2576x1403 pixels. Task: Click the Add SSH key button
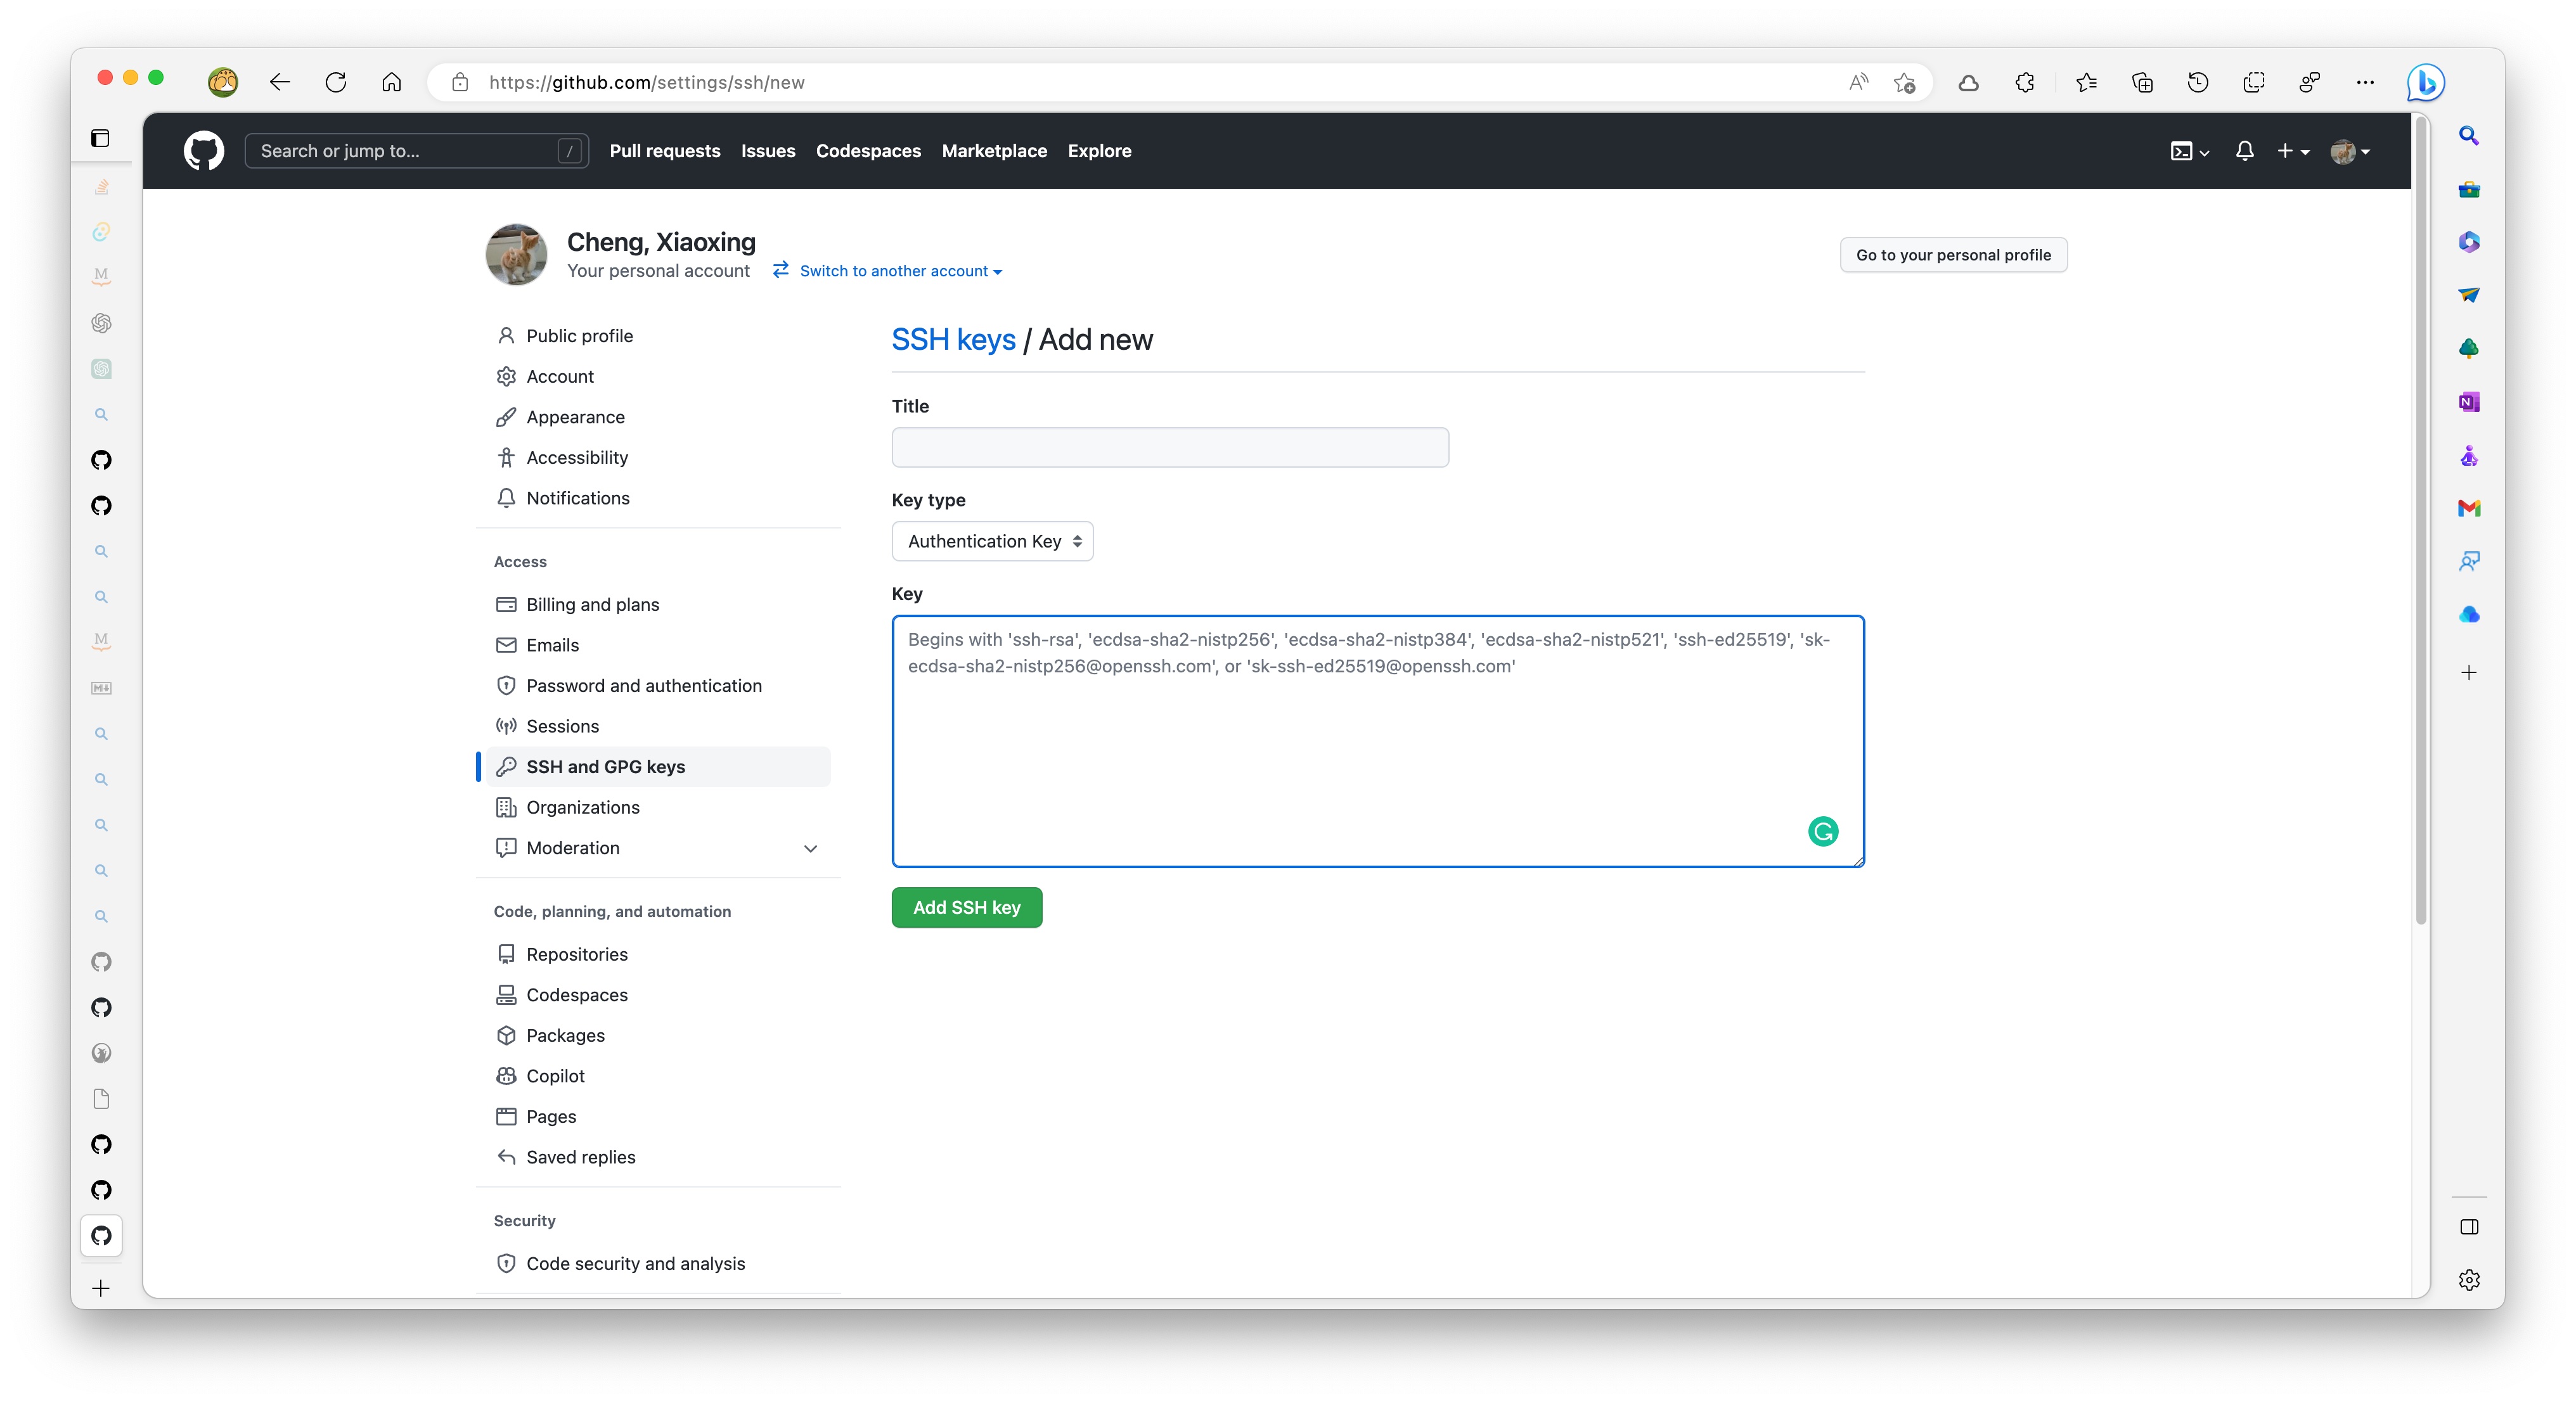[x=966, y=907]
